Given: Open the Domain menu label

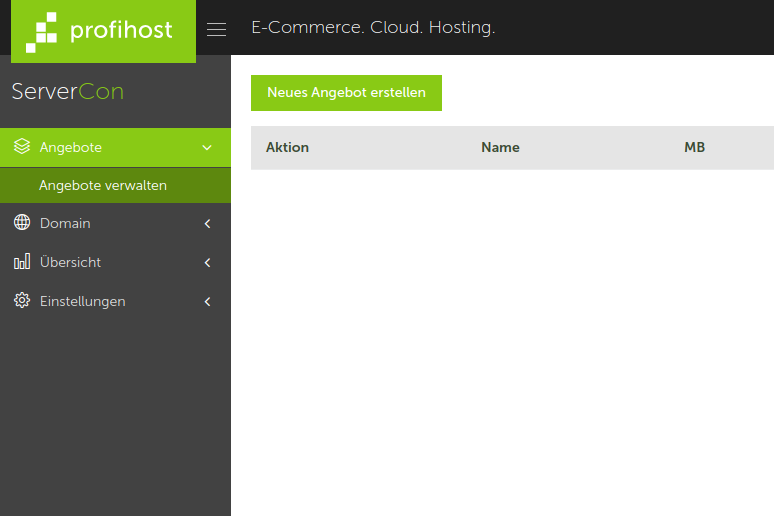Looking at the screenshot, I should coord(65,223).
